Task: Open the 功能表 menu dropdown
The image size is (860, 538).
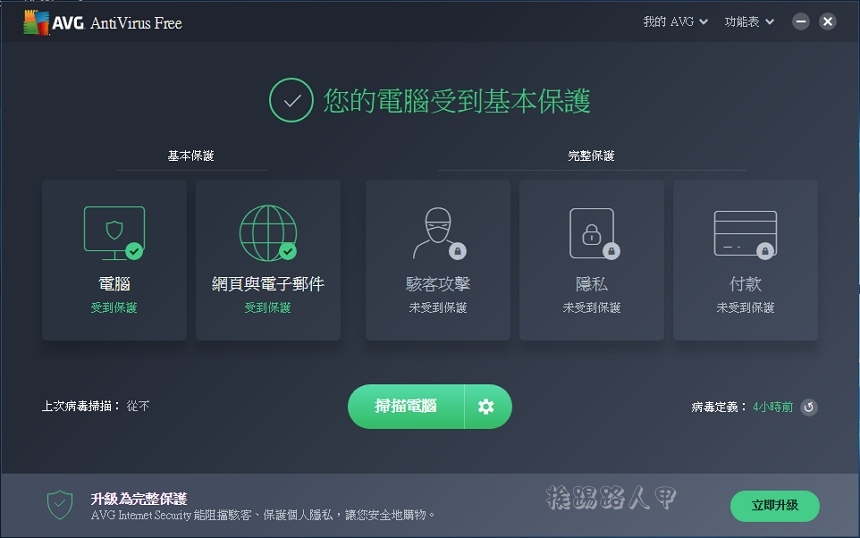Action: 749,22
